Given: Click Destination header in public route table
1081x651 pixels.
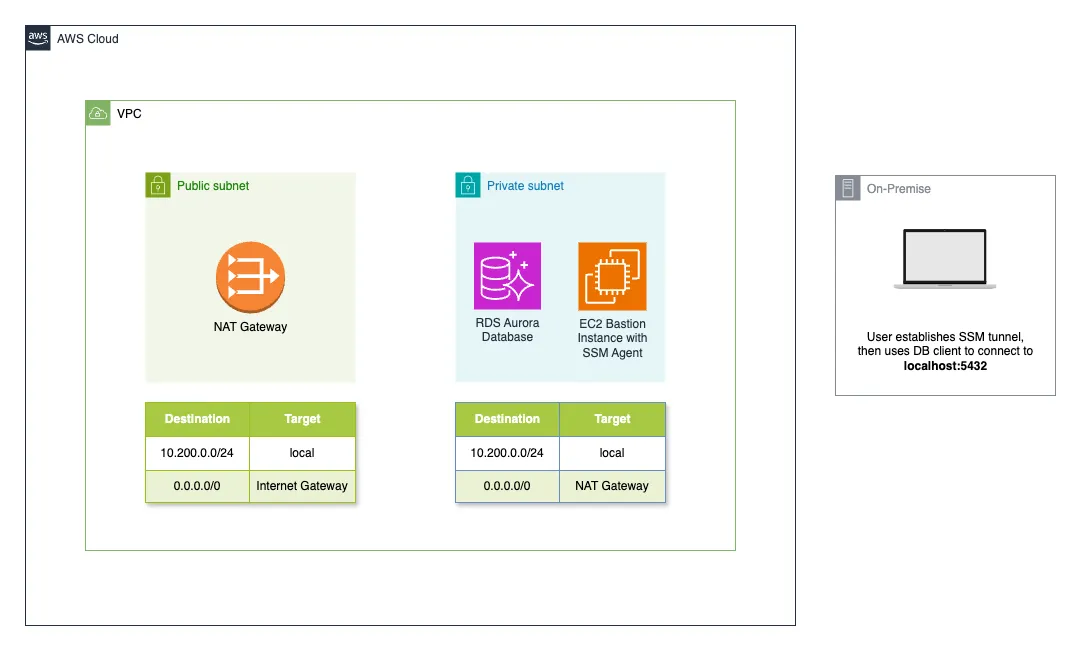Looking at the screenshot, I should click(197, 419).
